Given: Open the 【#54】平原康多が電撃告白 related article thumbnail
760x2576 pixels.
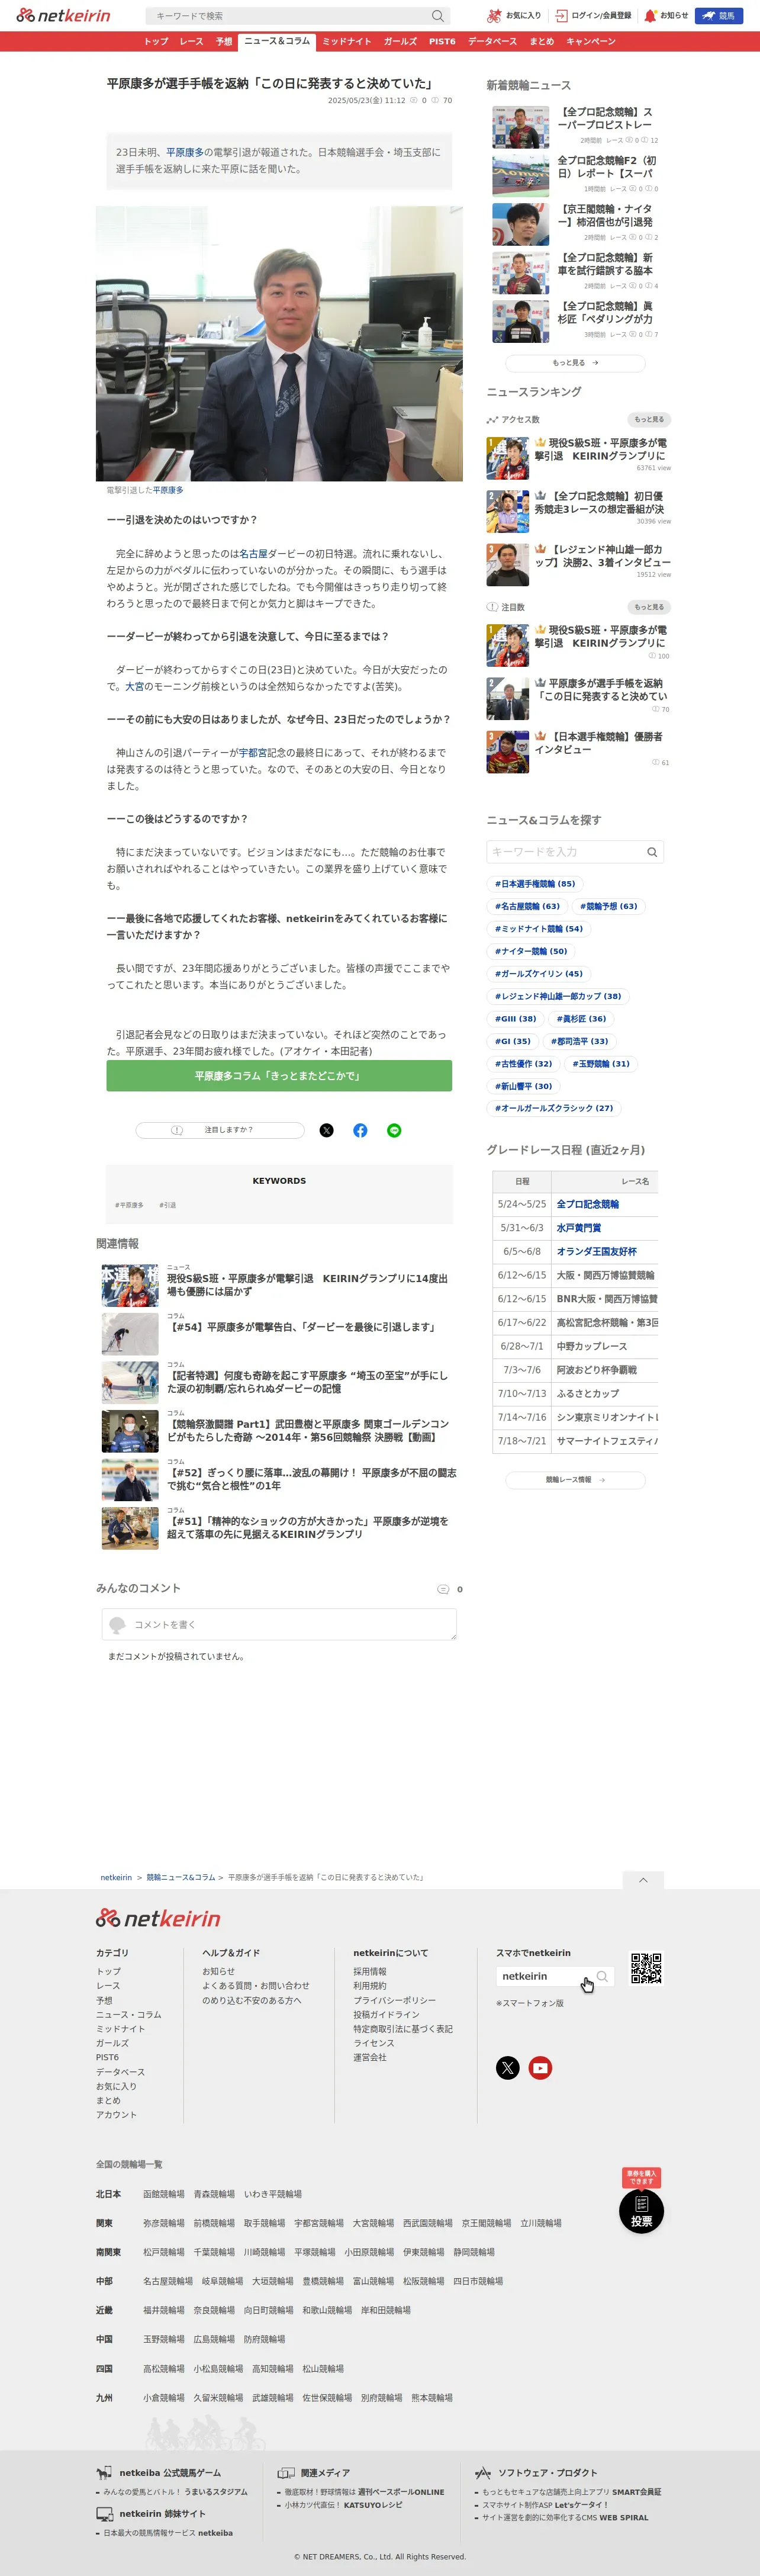Looking at the screenshot, I should (x=130, y=1334).
